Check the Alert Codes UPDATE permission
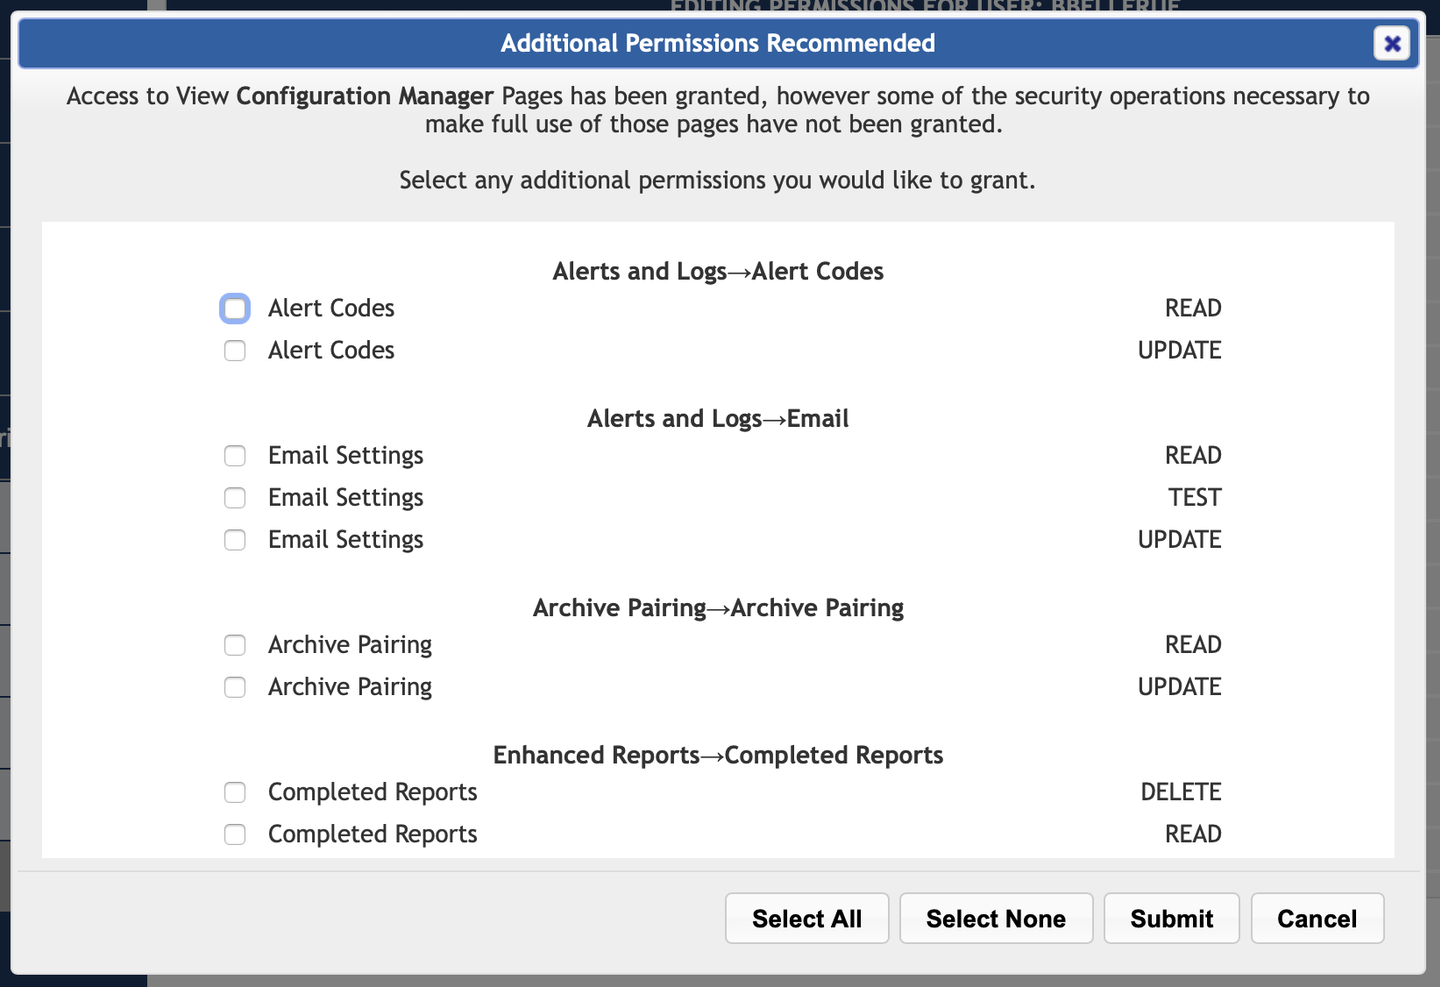The width and height of the screenshot is (1440, 987). click(234, 350)
